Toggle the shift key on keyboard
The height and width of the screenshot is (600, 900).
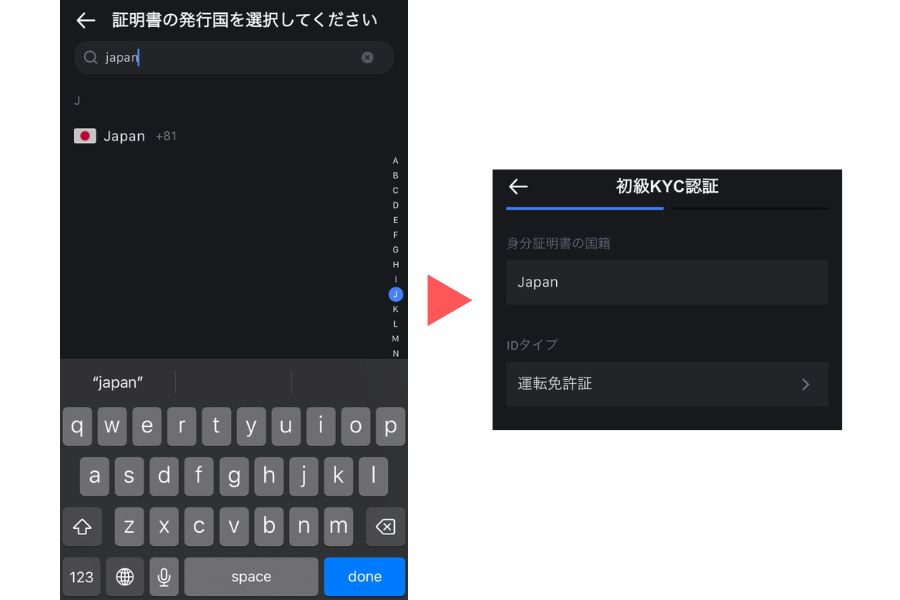(x=82, y=526)
